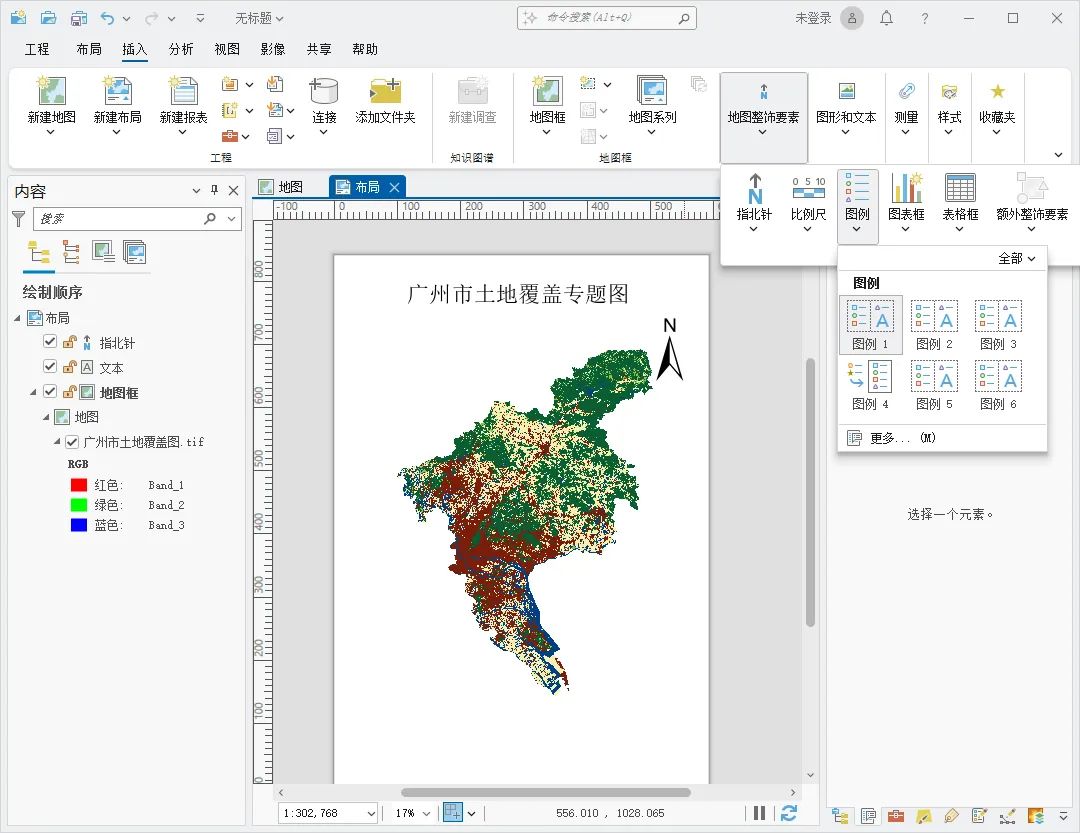Open the Favorites (收藏夹) group
The width and height of the screenshot is (1080, 833).
point(997,109)
